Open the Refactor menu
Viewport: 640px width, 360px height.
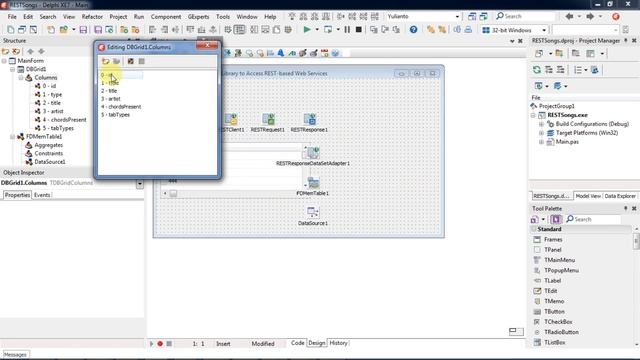(92, 17)
